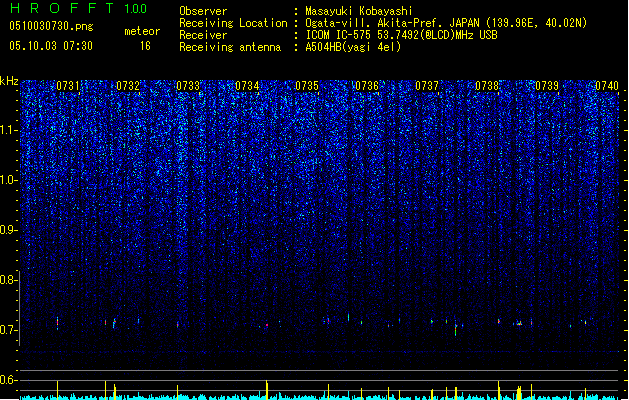Click the 1.0 frequency axis label

(x=8, y=180)
